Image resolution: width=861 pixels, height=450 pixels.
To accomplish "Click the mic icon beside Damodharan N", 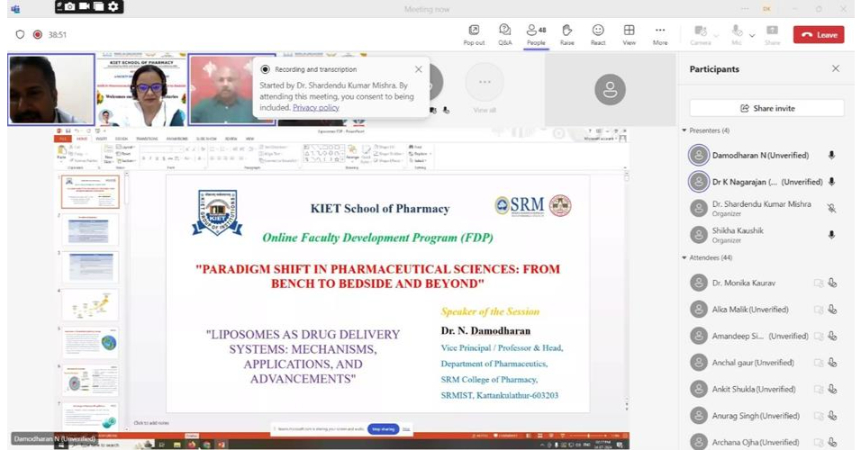I will coord(832,155).
